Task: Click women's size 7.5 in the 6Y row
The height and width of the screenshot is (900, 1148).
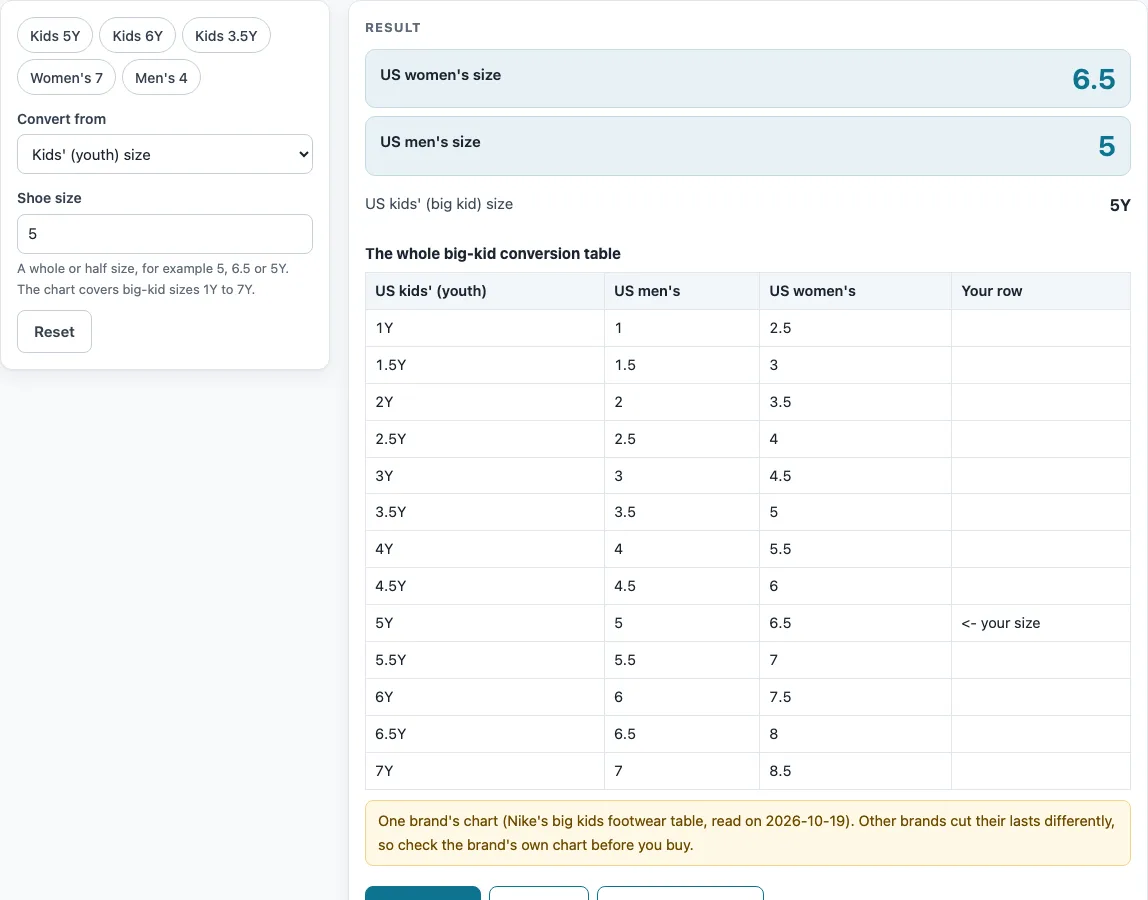Action: (x=855, y=697)
